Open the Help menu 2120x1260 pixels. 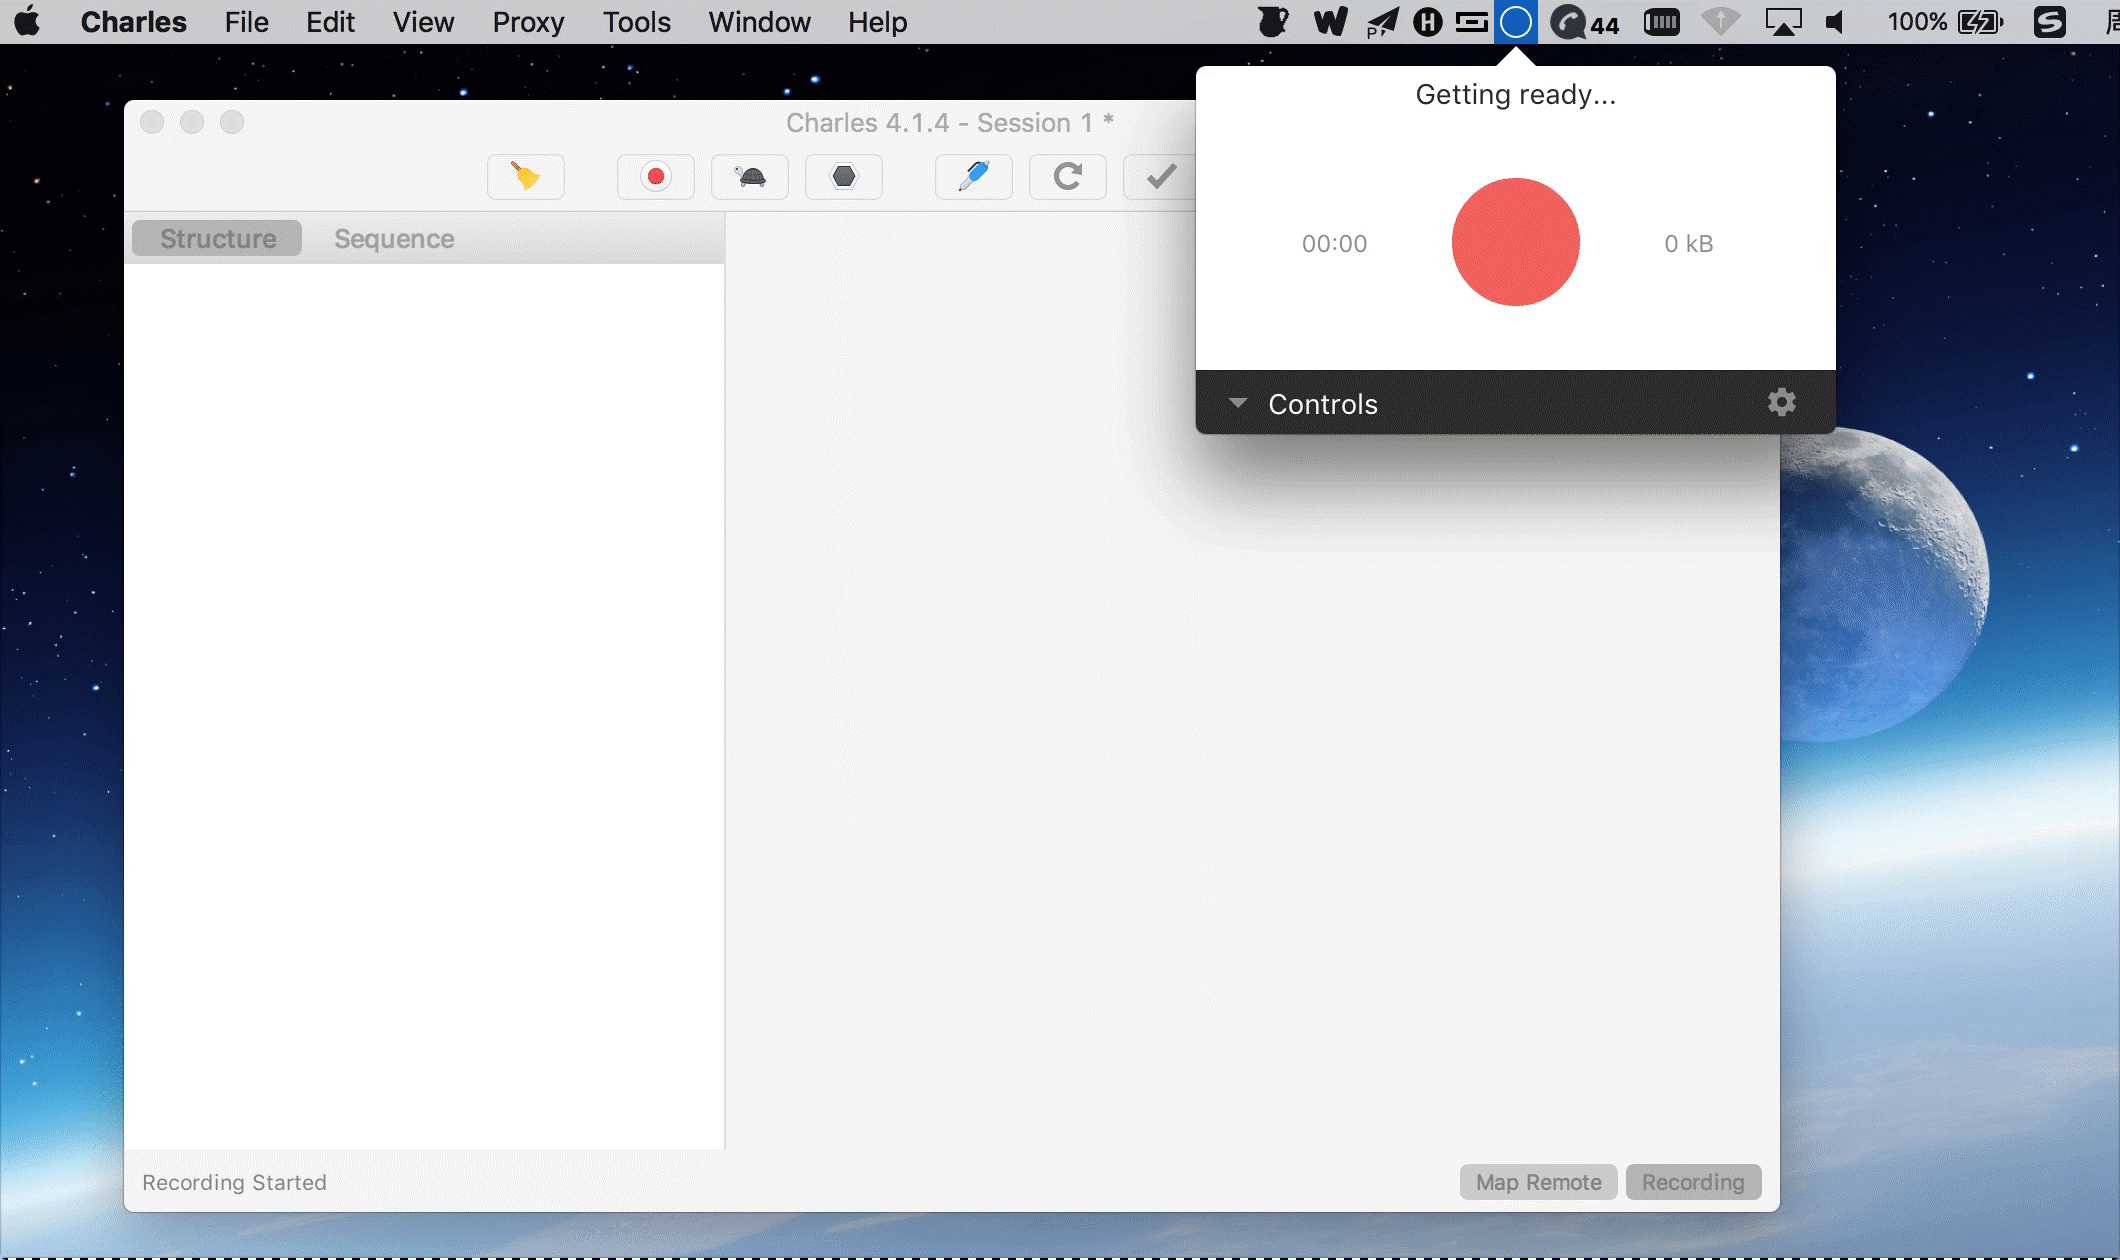click(877, 22)
